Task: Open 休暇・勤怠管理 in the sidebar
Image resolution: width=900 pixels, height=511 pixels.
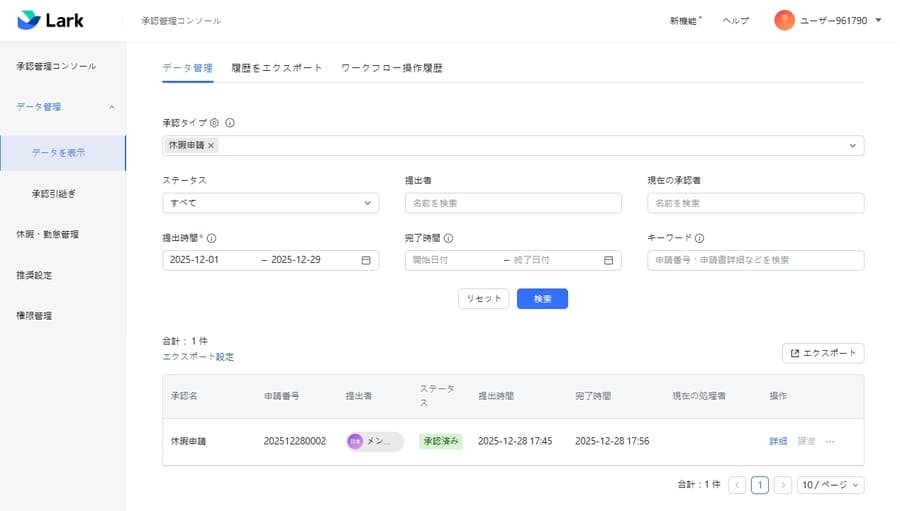Action: [x=48, y=234]
